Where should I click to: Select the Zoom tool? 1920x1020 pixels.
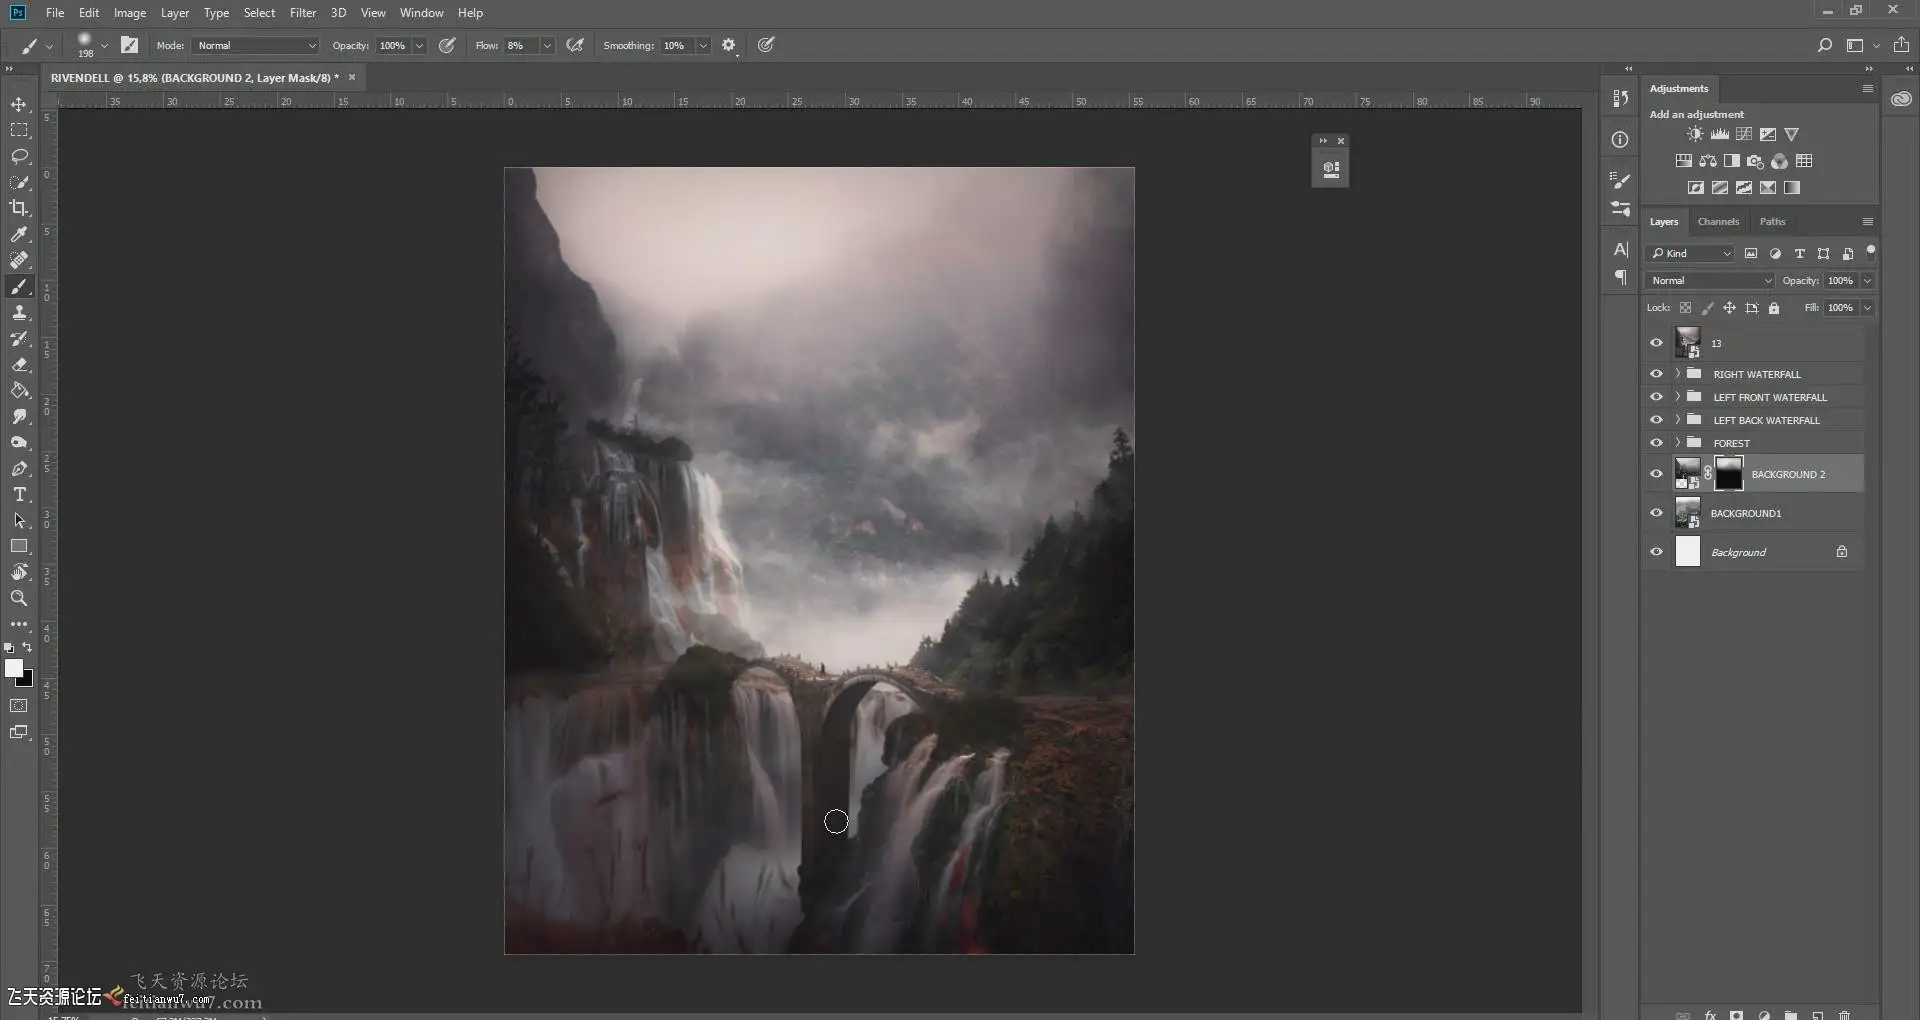pos(19,598)
